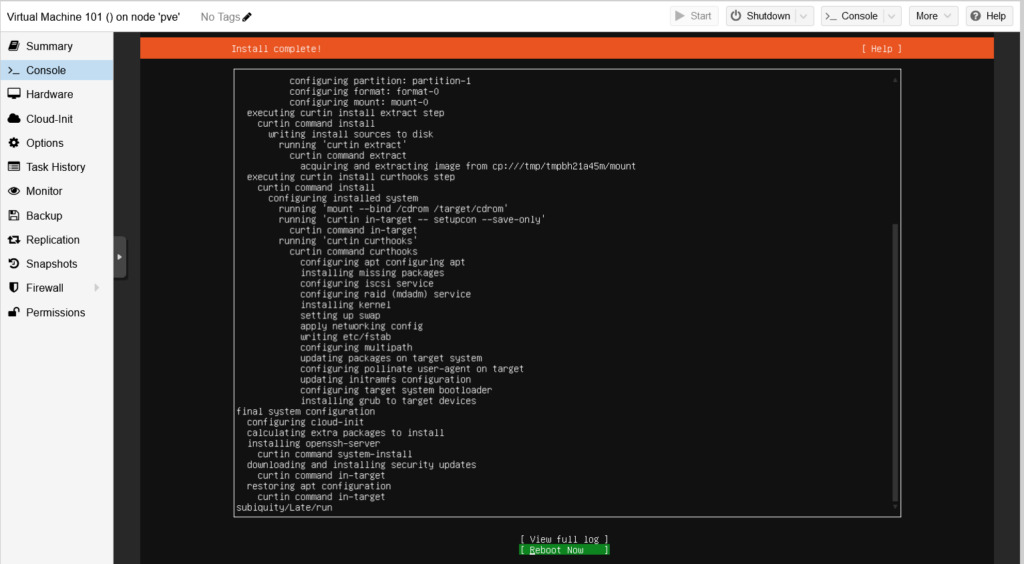The width and height of the screenshot is (1024, 564).
Task: Click the Hardware monitor icon
Action: pyautogui.click(x=14, y=94)
